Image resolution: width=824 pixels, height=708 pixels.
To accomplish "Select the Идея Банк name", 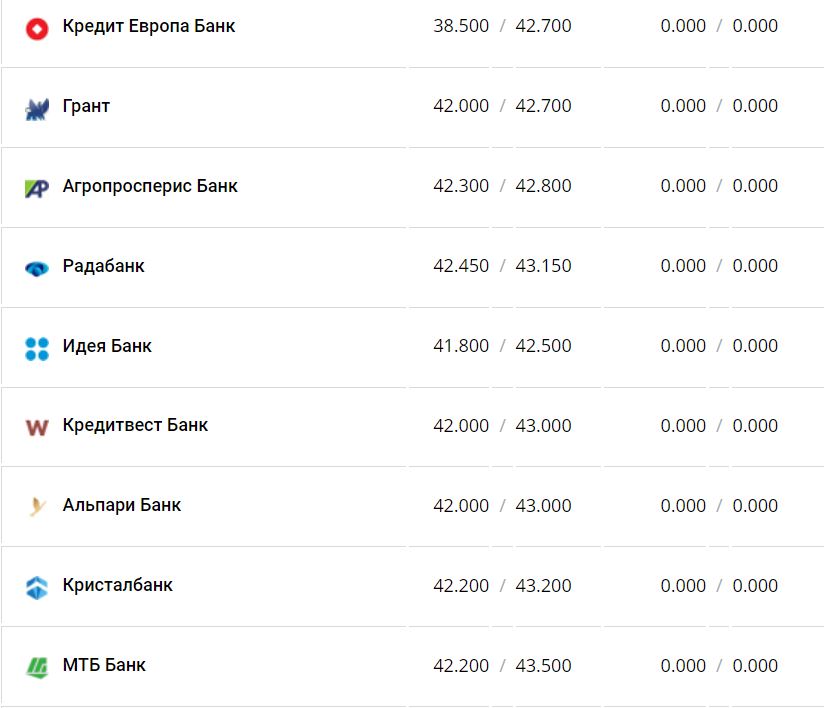I will point(107,346).
